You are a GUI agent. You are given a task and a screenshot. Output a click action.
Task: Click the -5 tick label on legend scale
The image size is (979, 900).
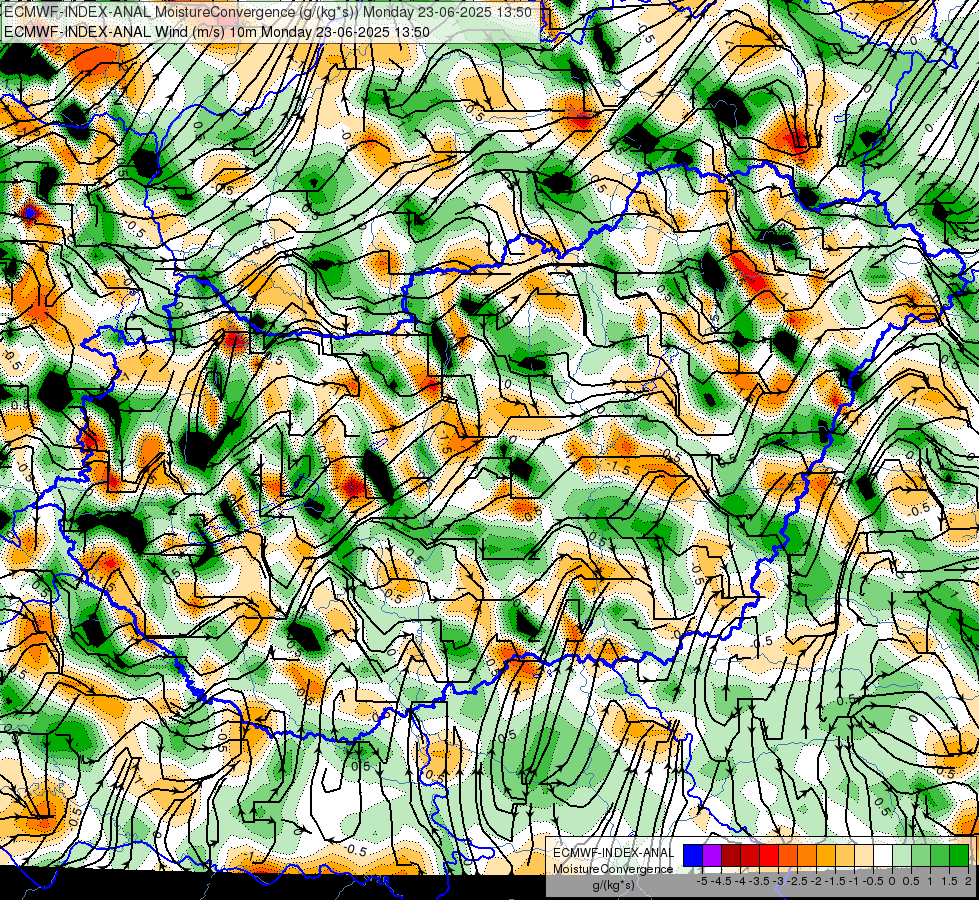tap(702, 881)
